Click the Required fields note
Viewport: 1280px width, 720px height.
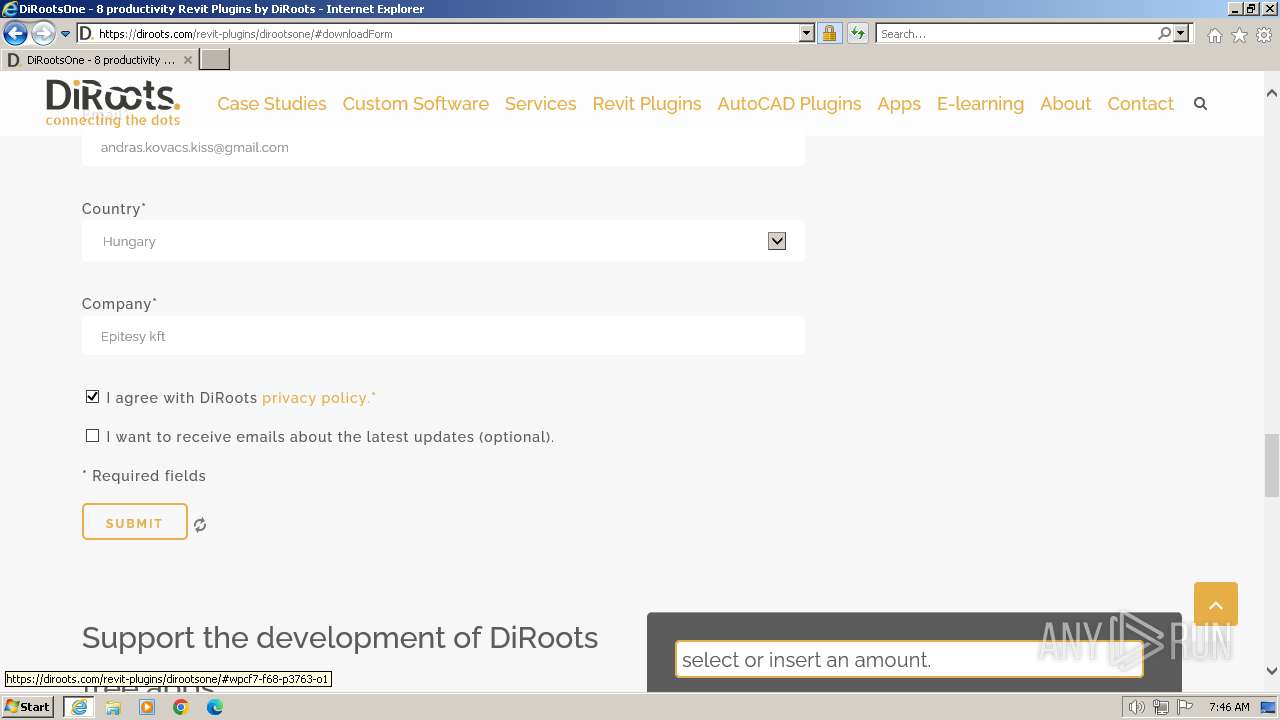pos(144,476)
